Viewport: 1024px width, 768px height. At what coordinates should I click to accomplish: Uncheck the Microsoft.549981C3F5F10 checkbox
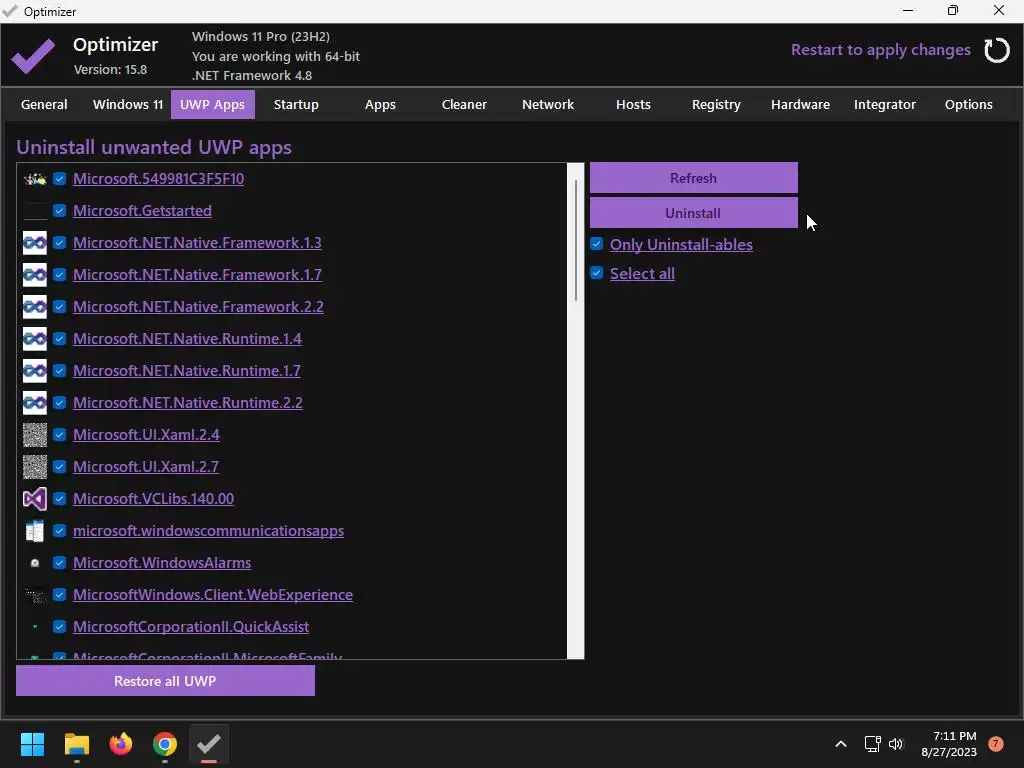59,178
